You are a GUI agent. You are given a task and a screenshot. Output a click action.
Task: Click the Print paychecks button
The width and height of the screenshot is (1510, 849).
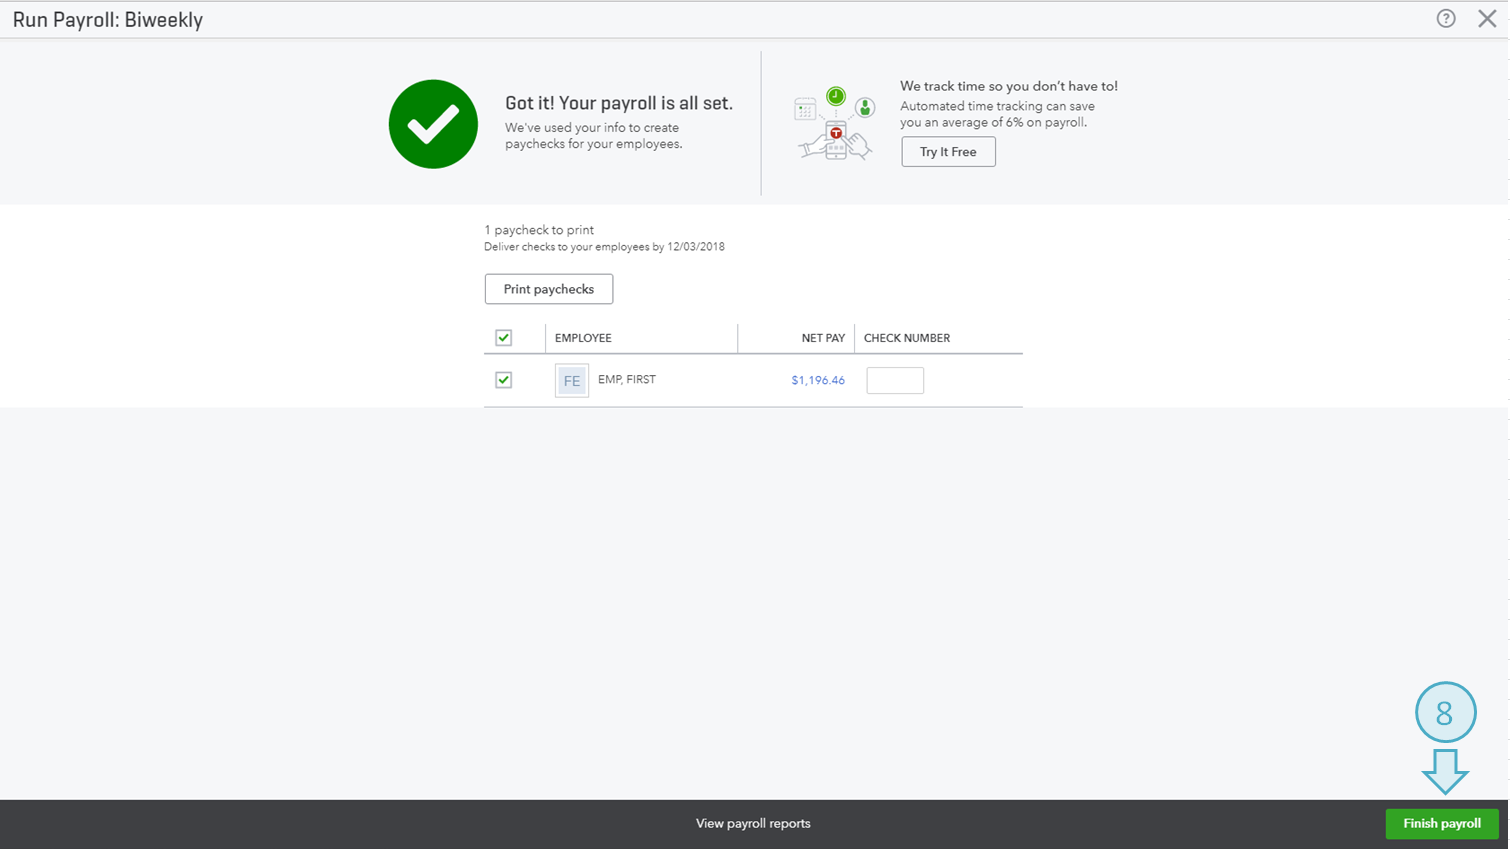[x=549, y=289]
